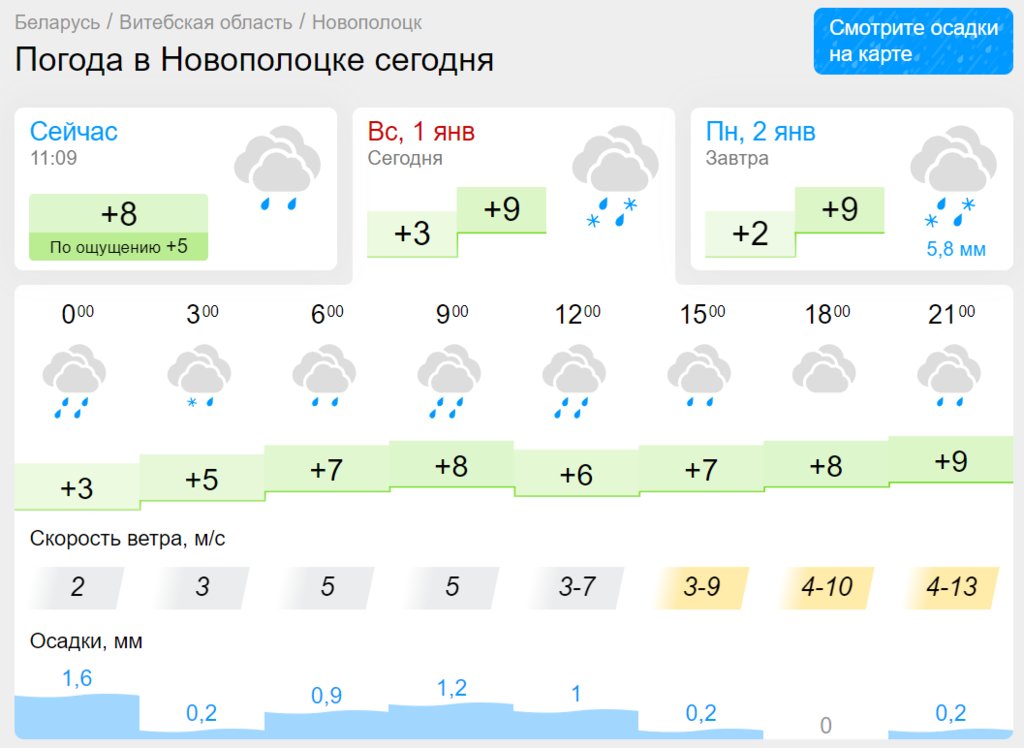Screen dimensions: 1024x748
Task: Click the cloudy icon at 18:00
Action: coord(824,370)
